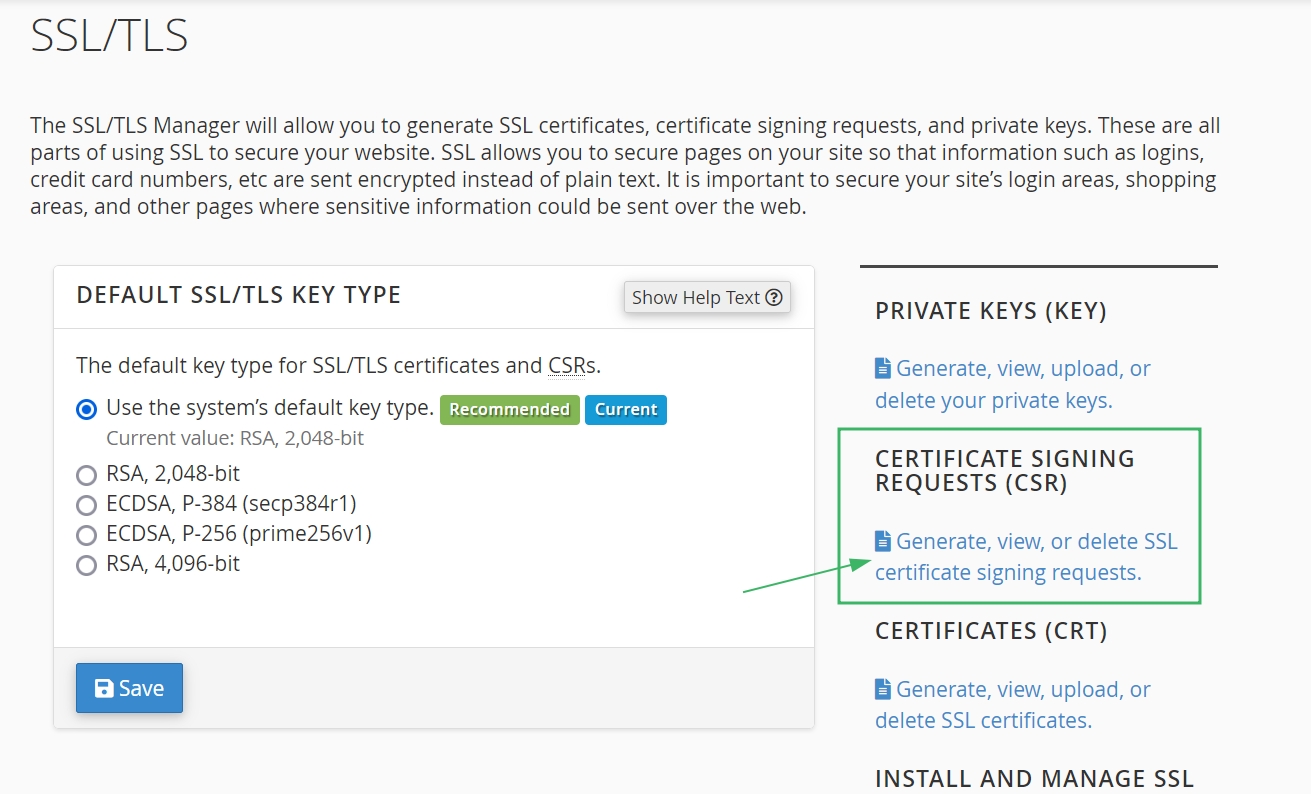
Task: Select the RSA, 2,048-bit radio button
Action: coord(87,475)
